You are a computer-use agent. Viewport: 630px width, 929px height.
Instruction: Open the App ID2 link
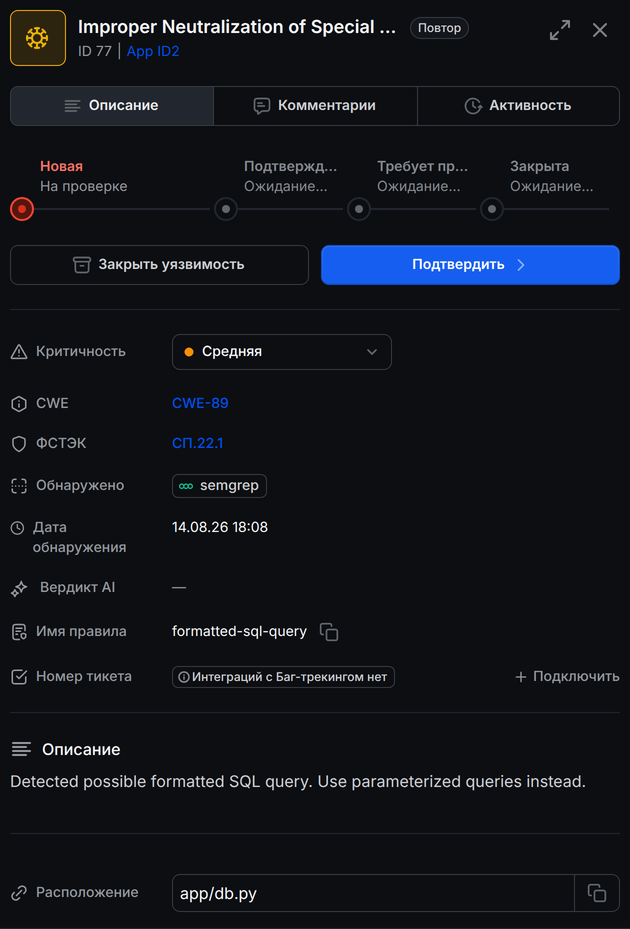[x=153, y=52]
